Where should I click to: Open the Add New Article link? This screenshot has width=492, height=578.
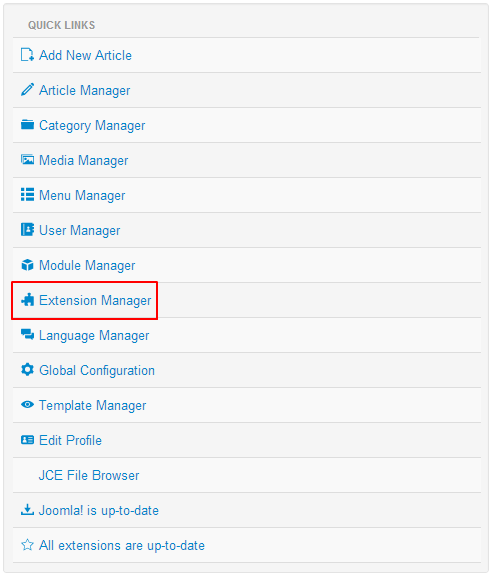point(86,55)
